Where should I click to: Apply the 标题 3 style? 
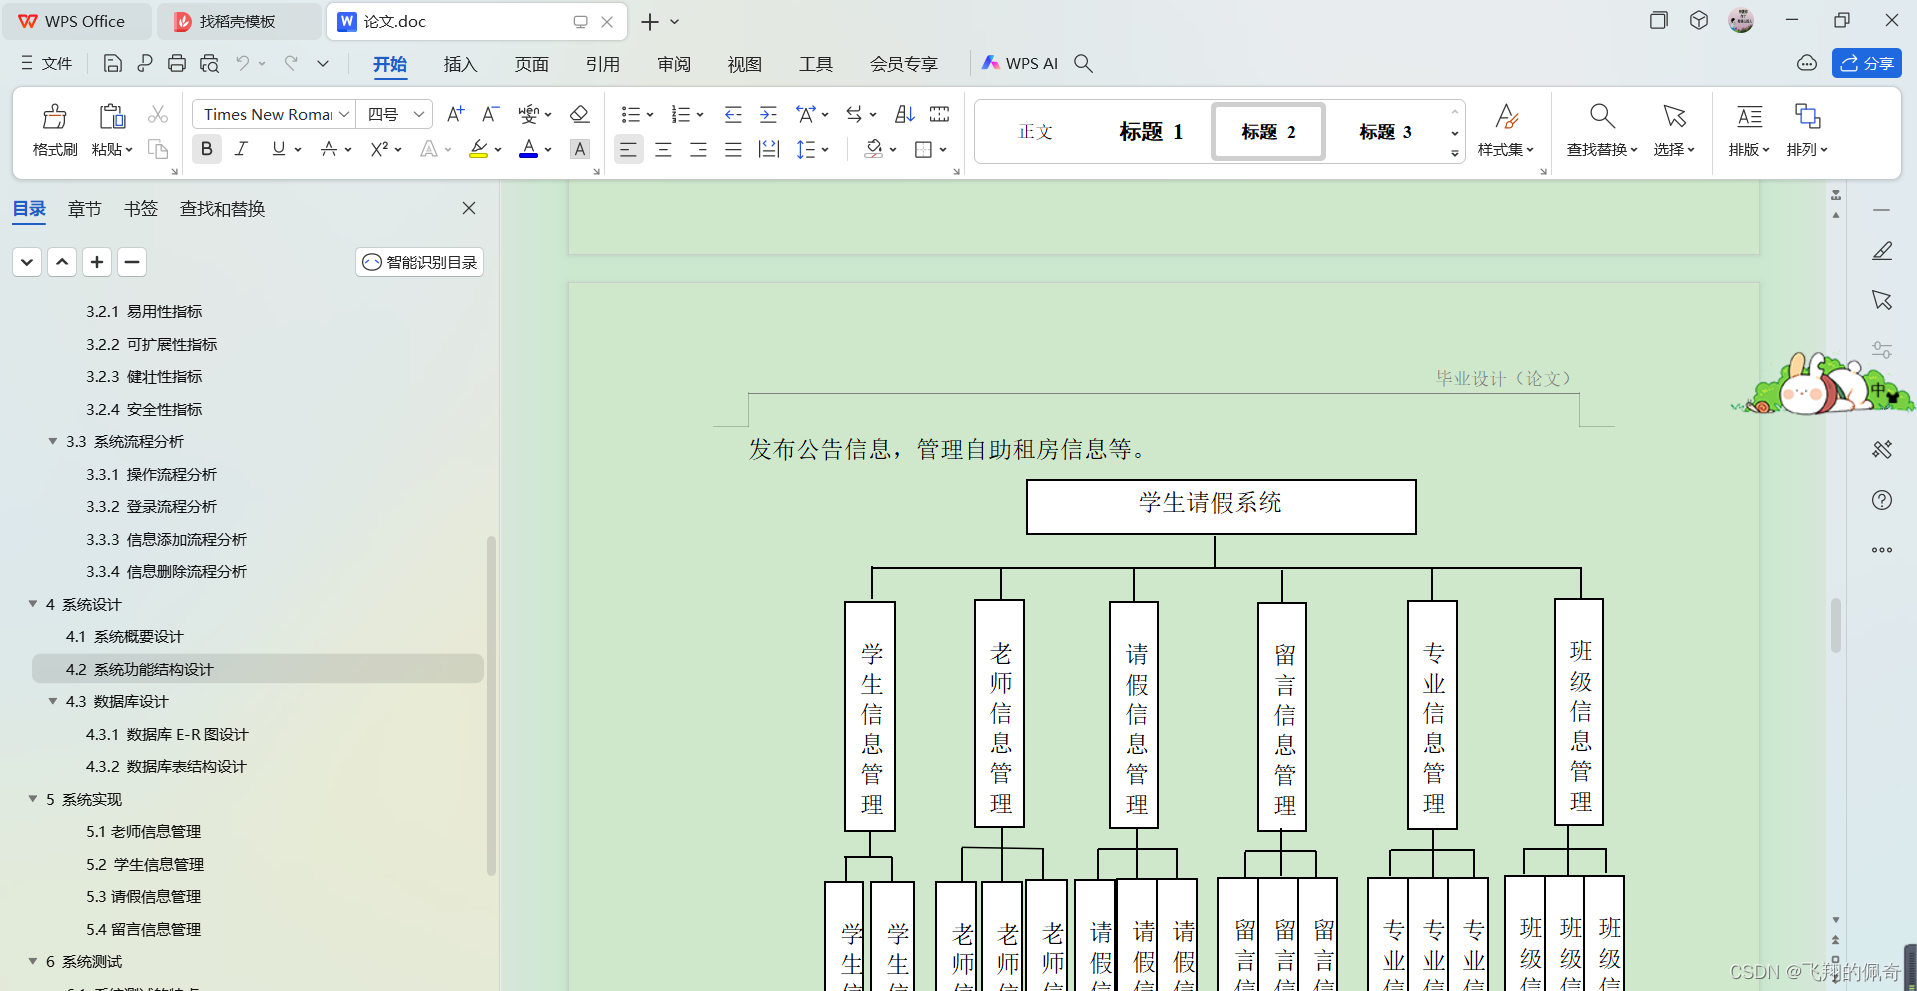1385,132
